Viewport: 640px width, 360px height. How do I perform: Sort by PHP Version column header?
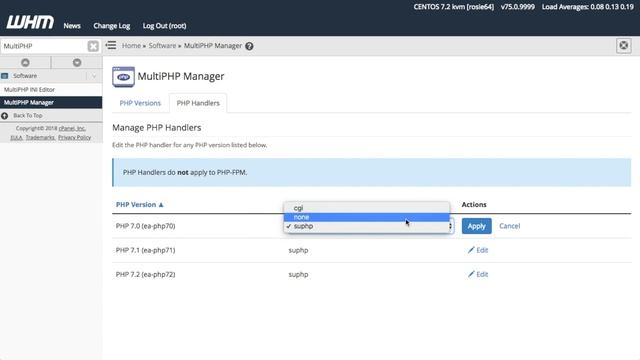[x=136, y=204]
